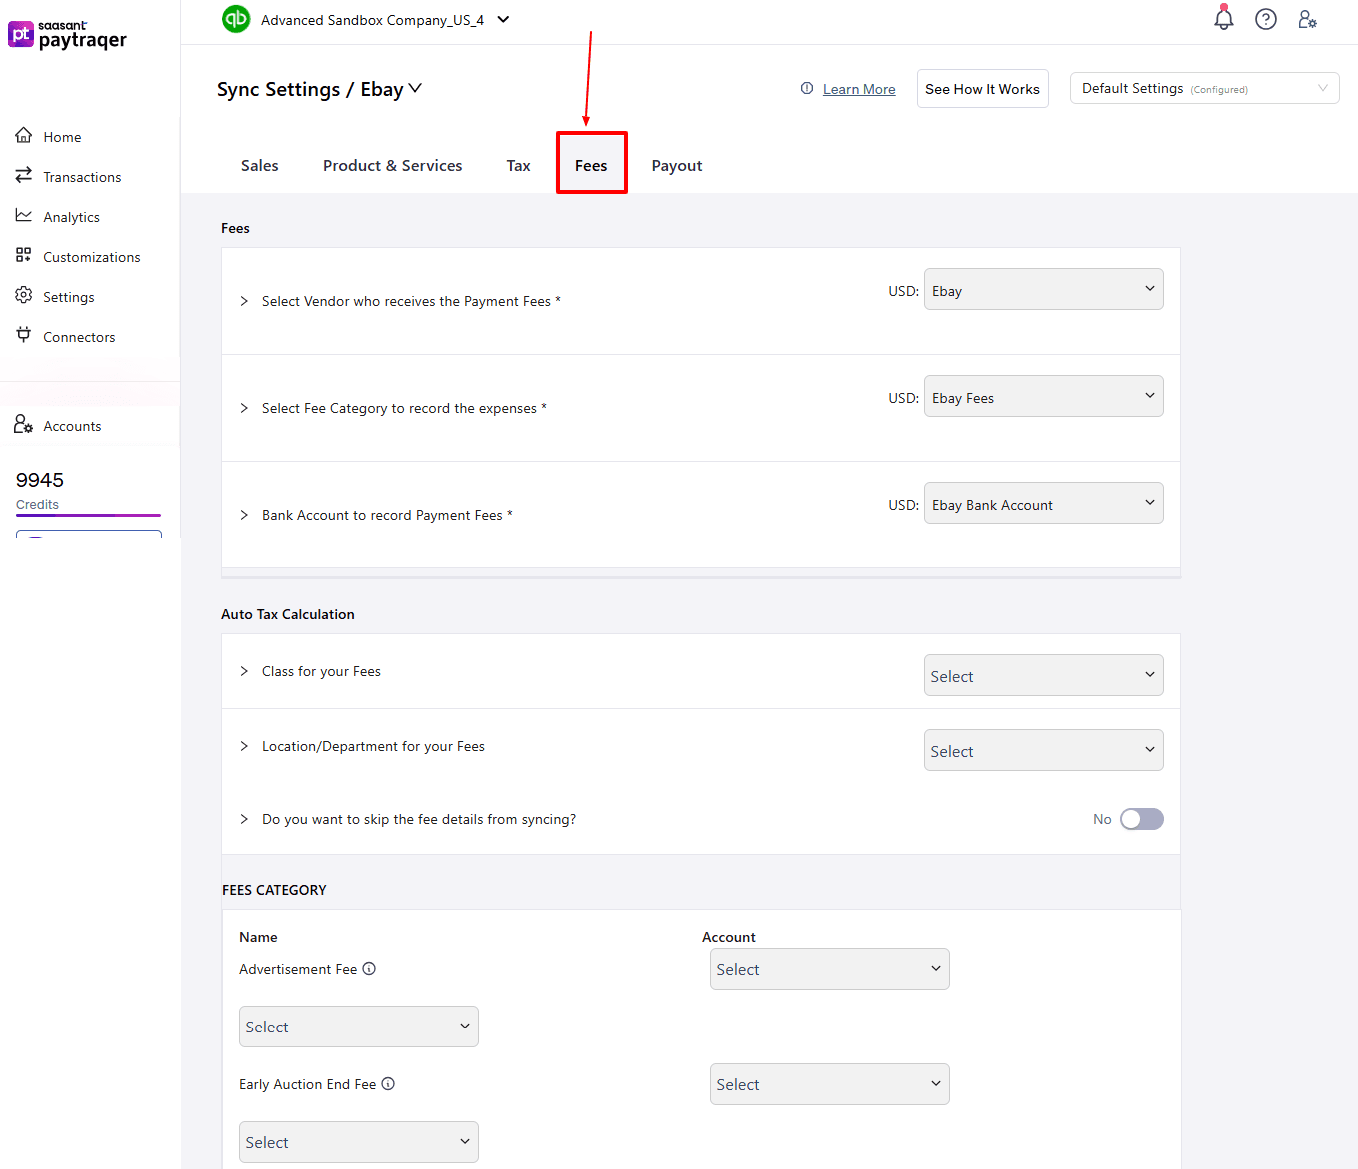Open Settings menu item
The height and width of the screenshot is (1169, 1358).
coord(69,297)
